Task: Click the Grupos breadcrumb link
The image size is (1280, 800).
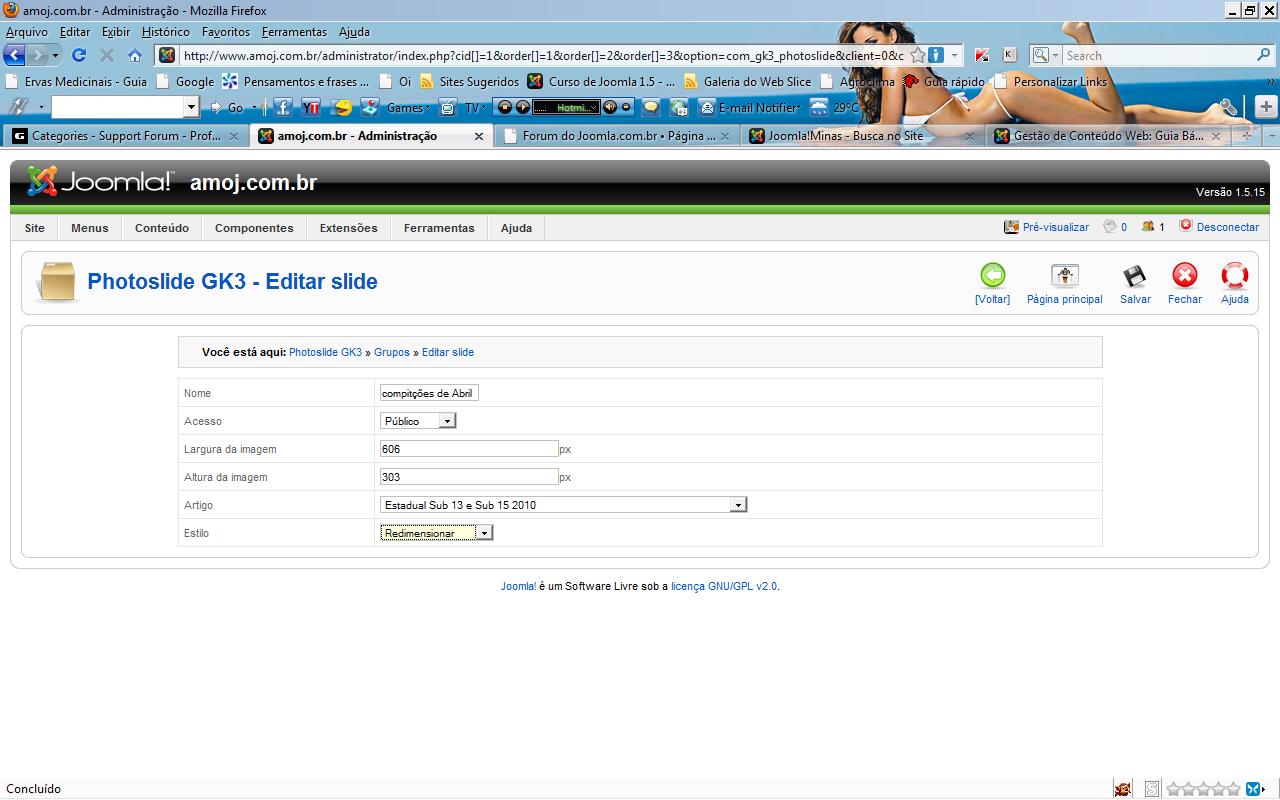Action: tap(392, 353)
